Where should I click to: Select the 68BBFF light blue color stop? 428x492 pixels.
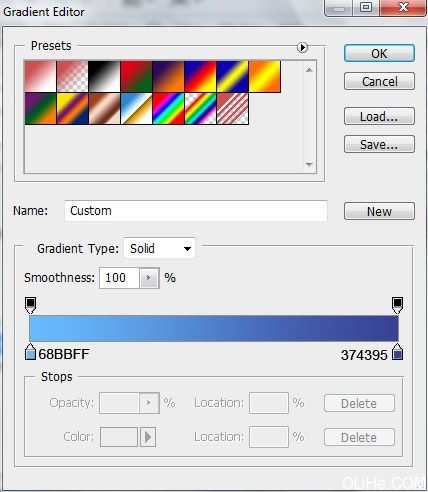pos(30,352)
